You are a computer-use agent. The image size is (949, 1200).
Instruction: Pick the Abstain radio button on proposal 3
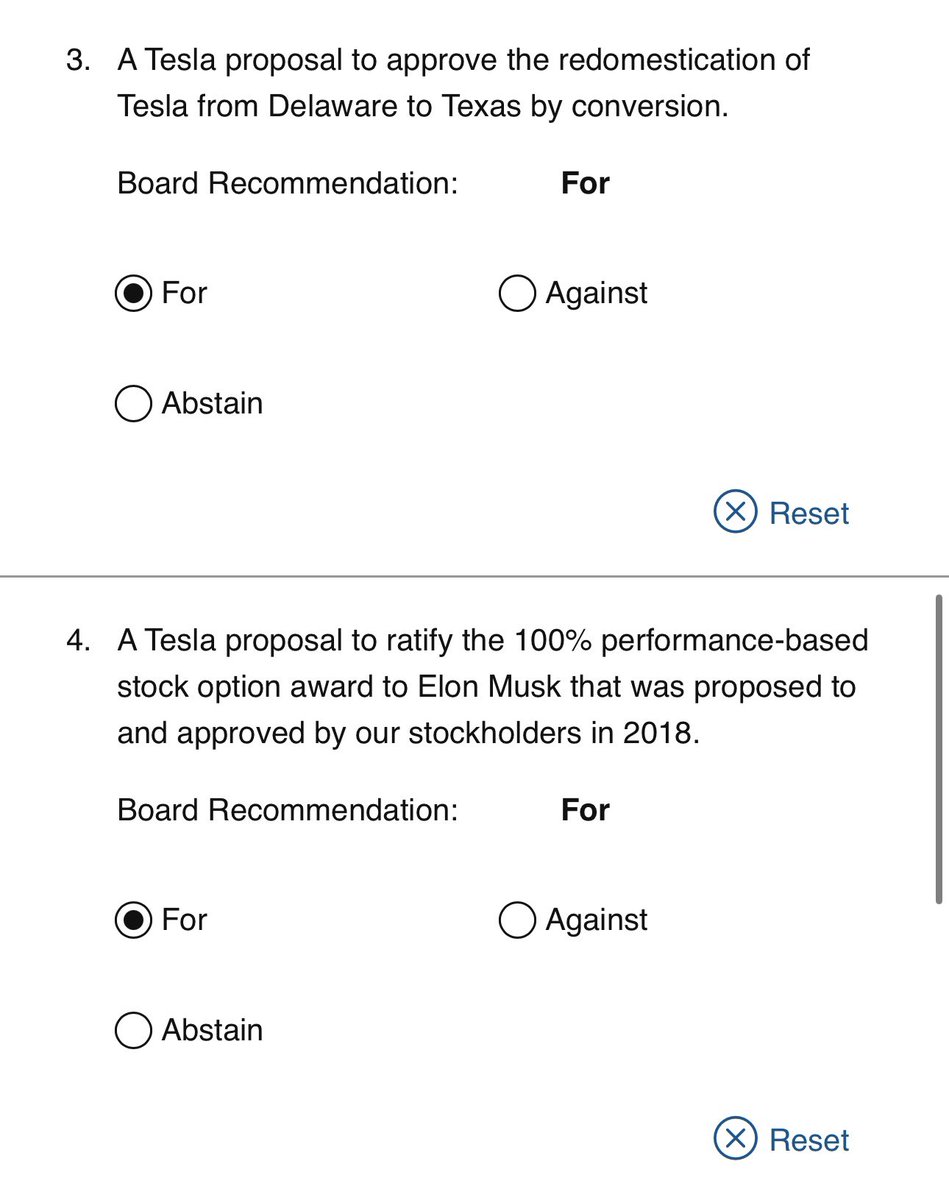pyautogui.click(x=133, y=404)
